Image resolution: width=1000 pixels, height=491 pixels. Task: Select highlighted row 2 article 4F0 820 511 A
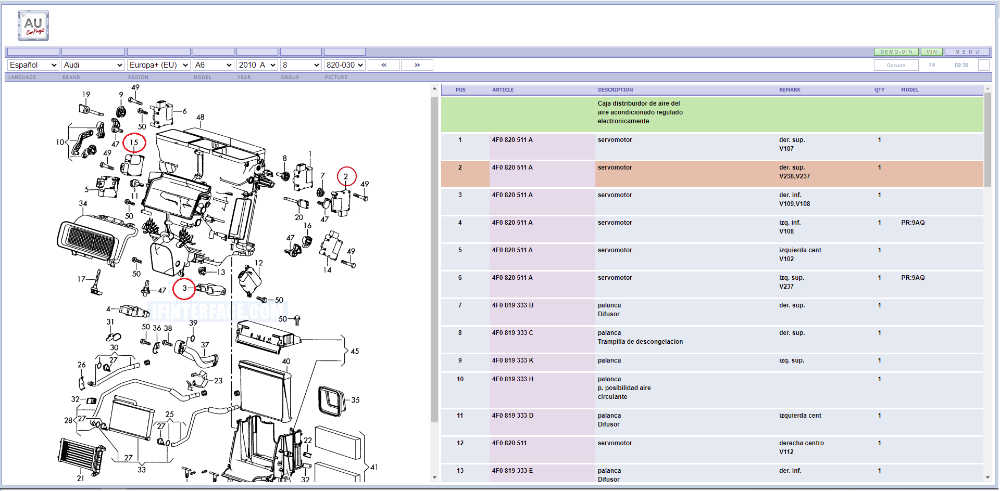512,168
